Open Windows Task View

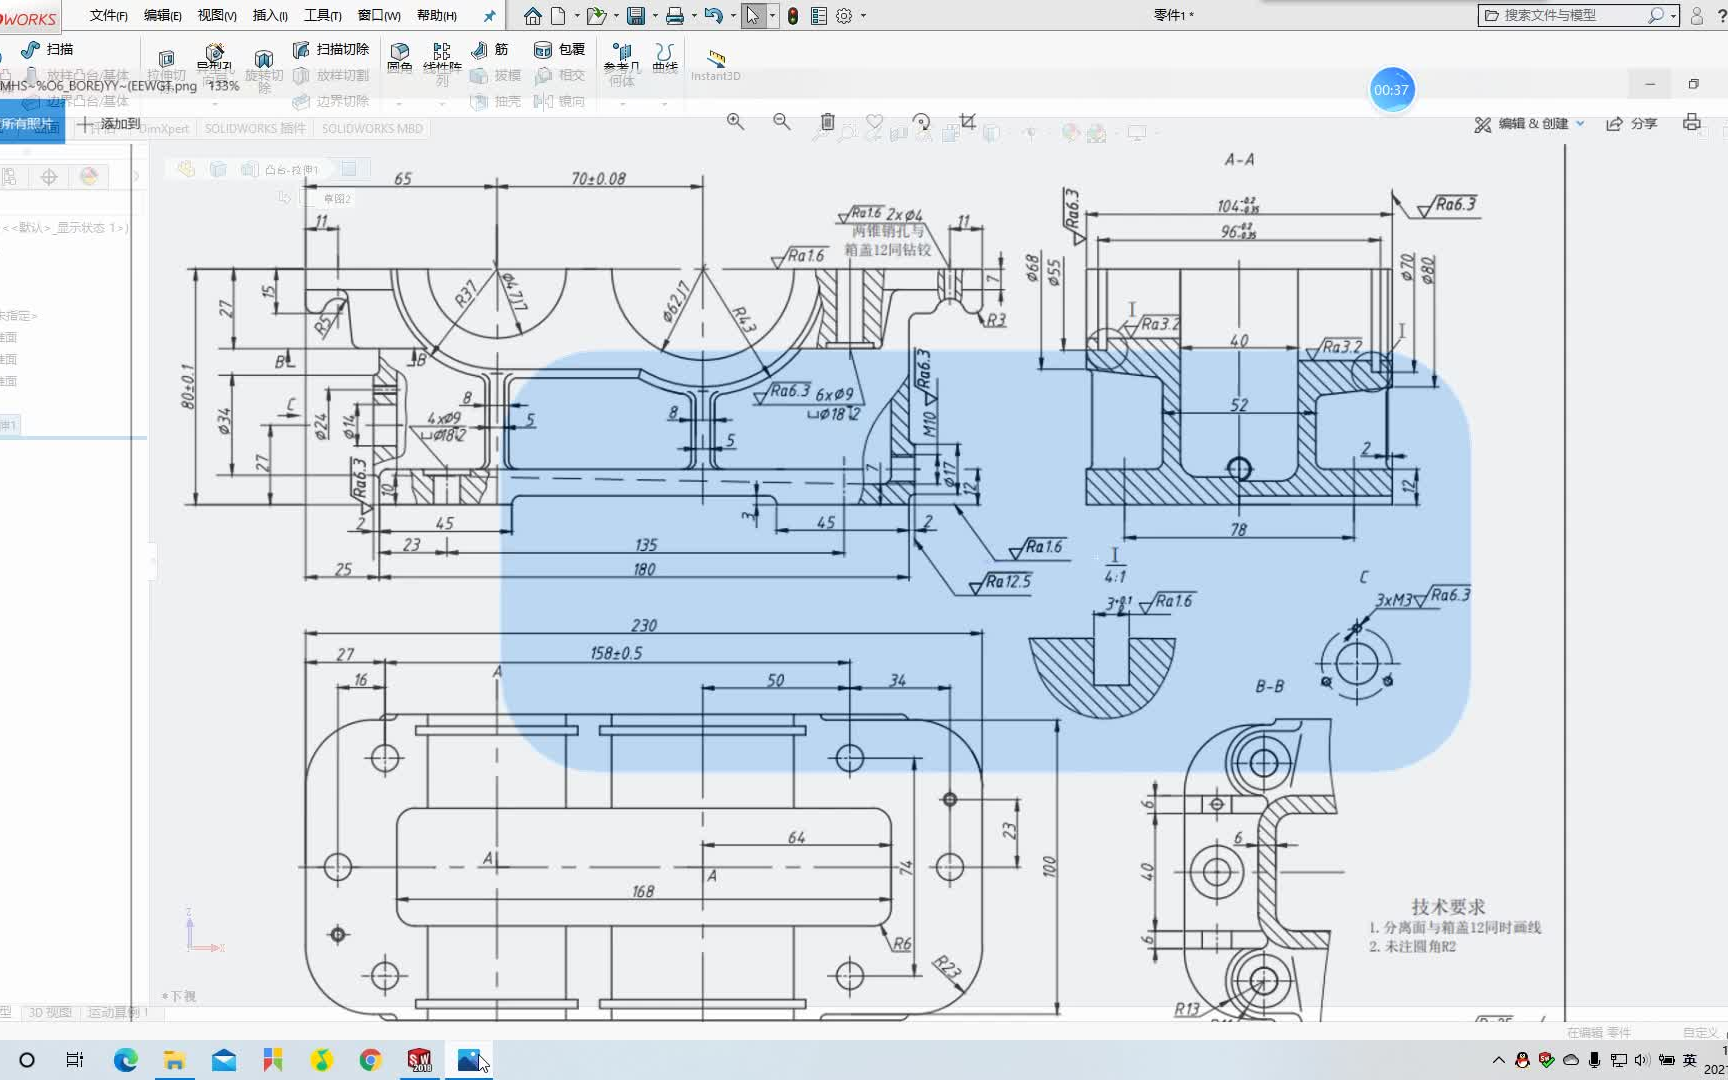coord(75,1060)
